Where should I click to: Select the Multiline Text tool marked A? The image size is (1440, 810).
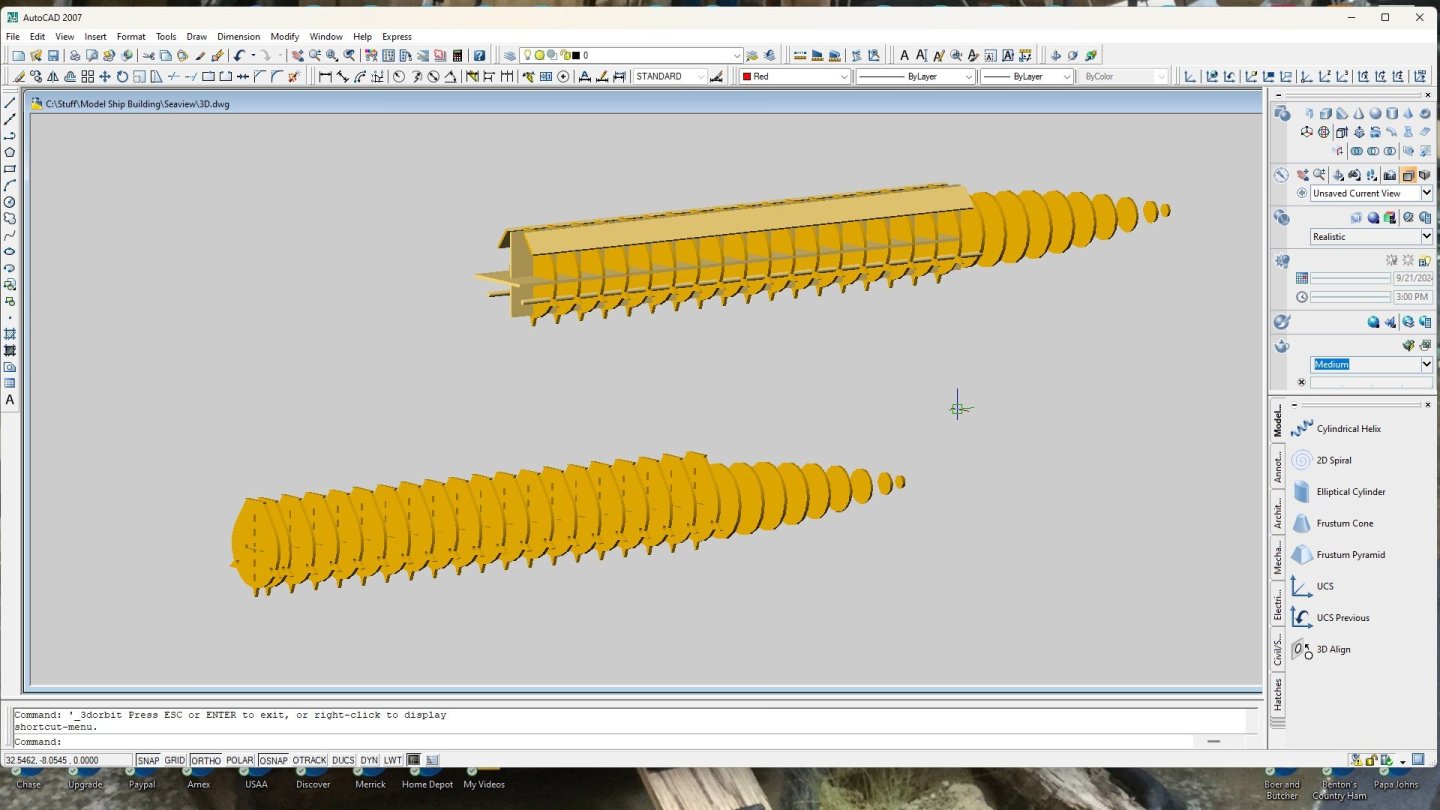click(x=10, y=400)
